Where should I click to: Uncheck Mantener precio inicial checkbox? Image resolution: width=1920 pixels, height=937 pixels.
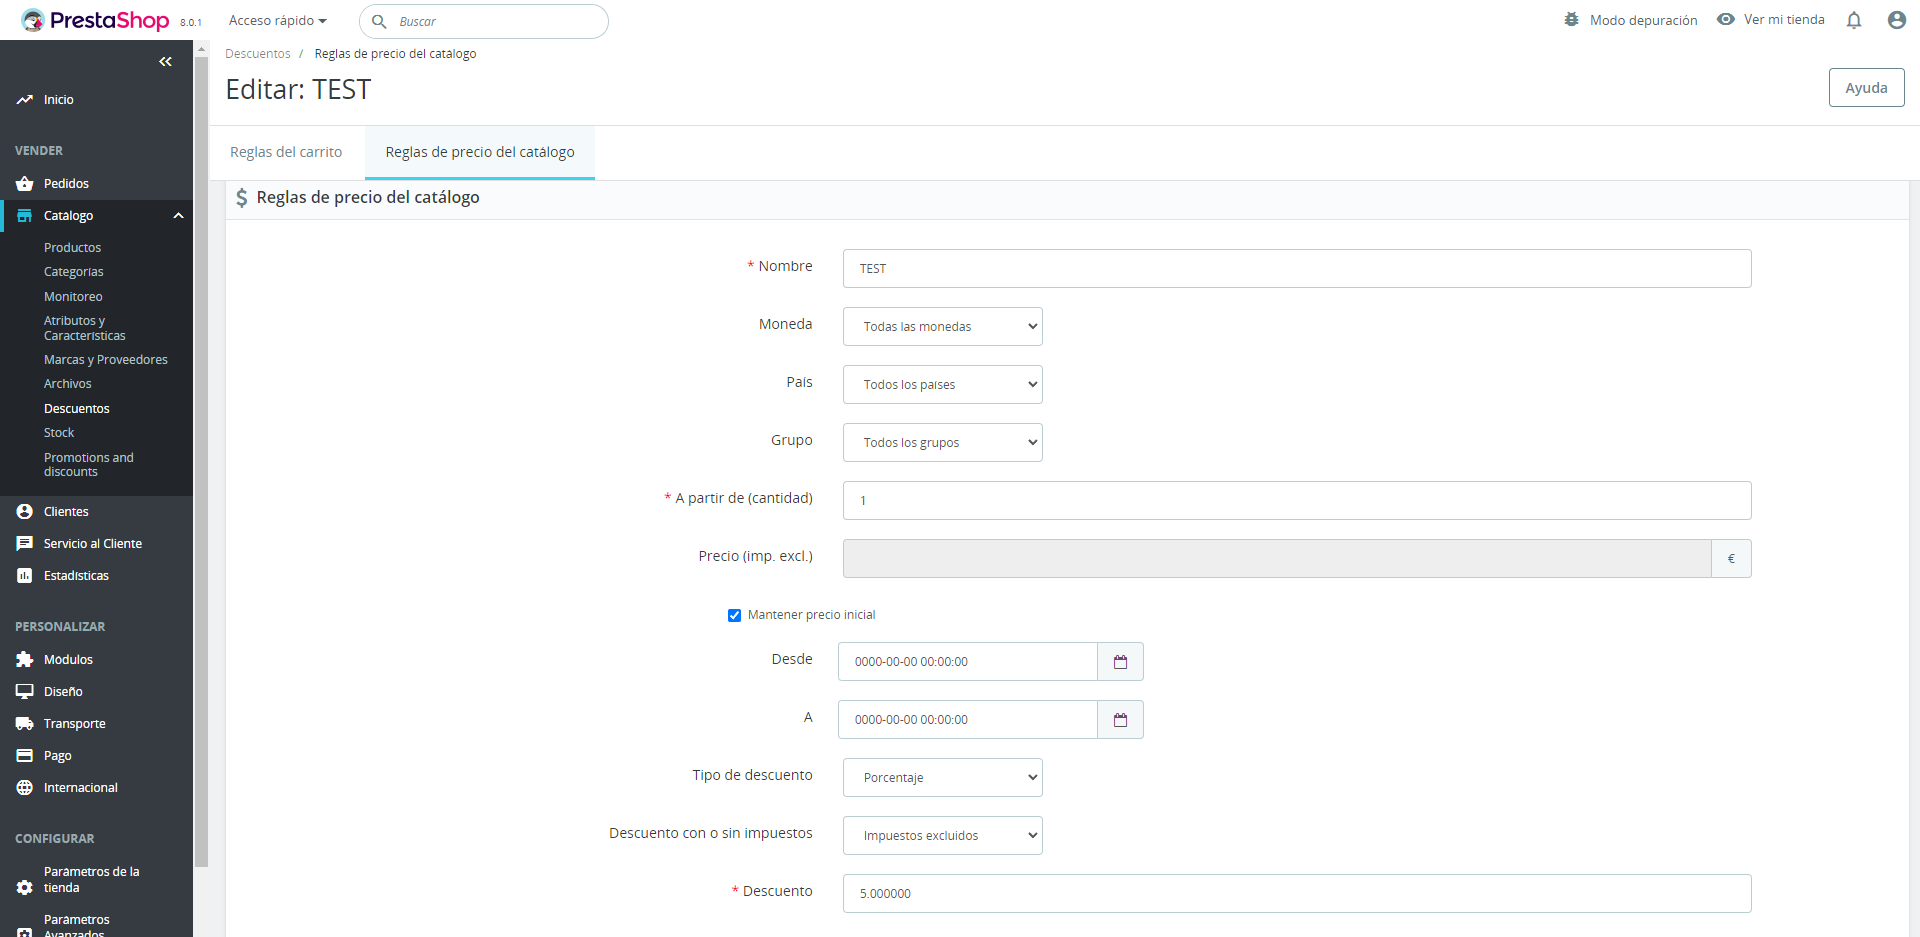734,615
